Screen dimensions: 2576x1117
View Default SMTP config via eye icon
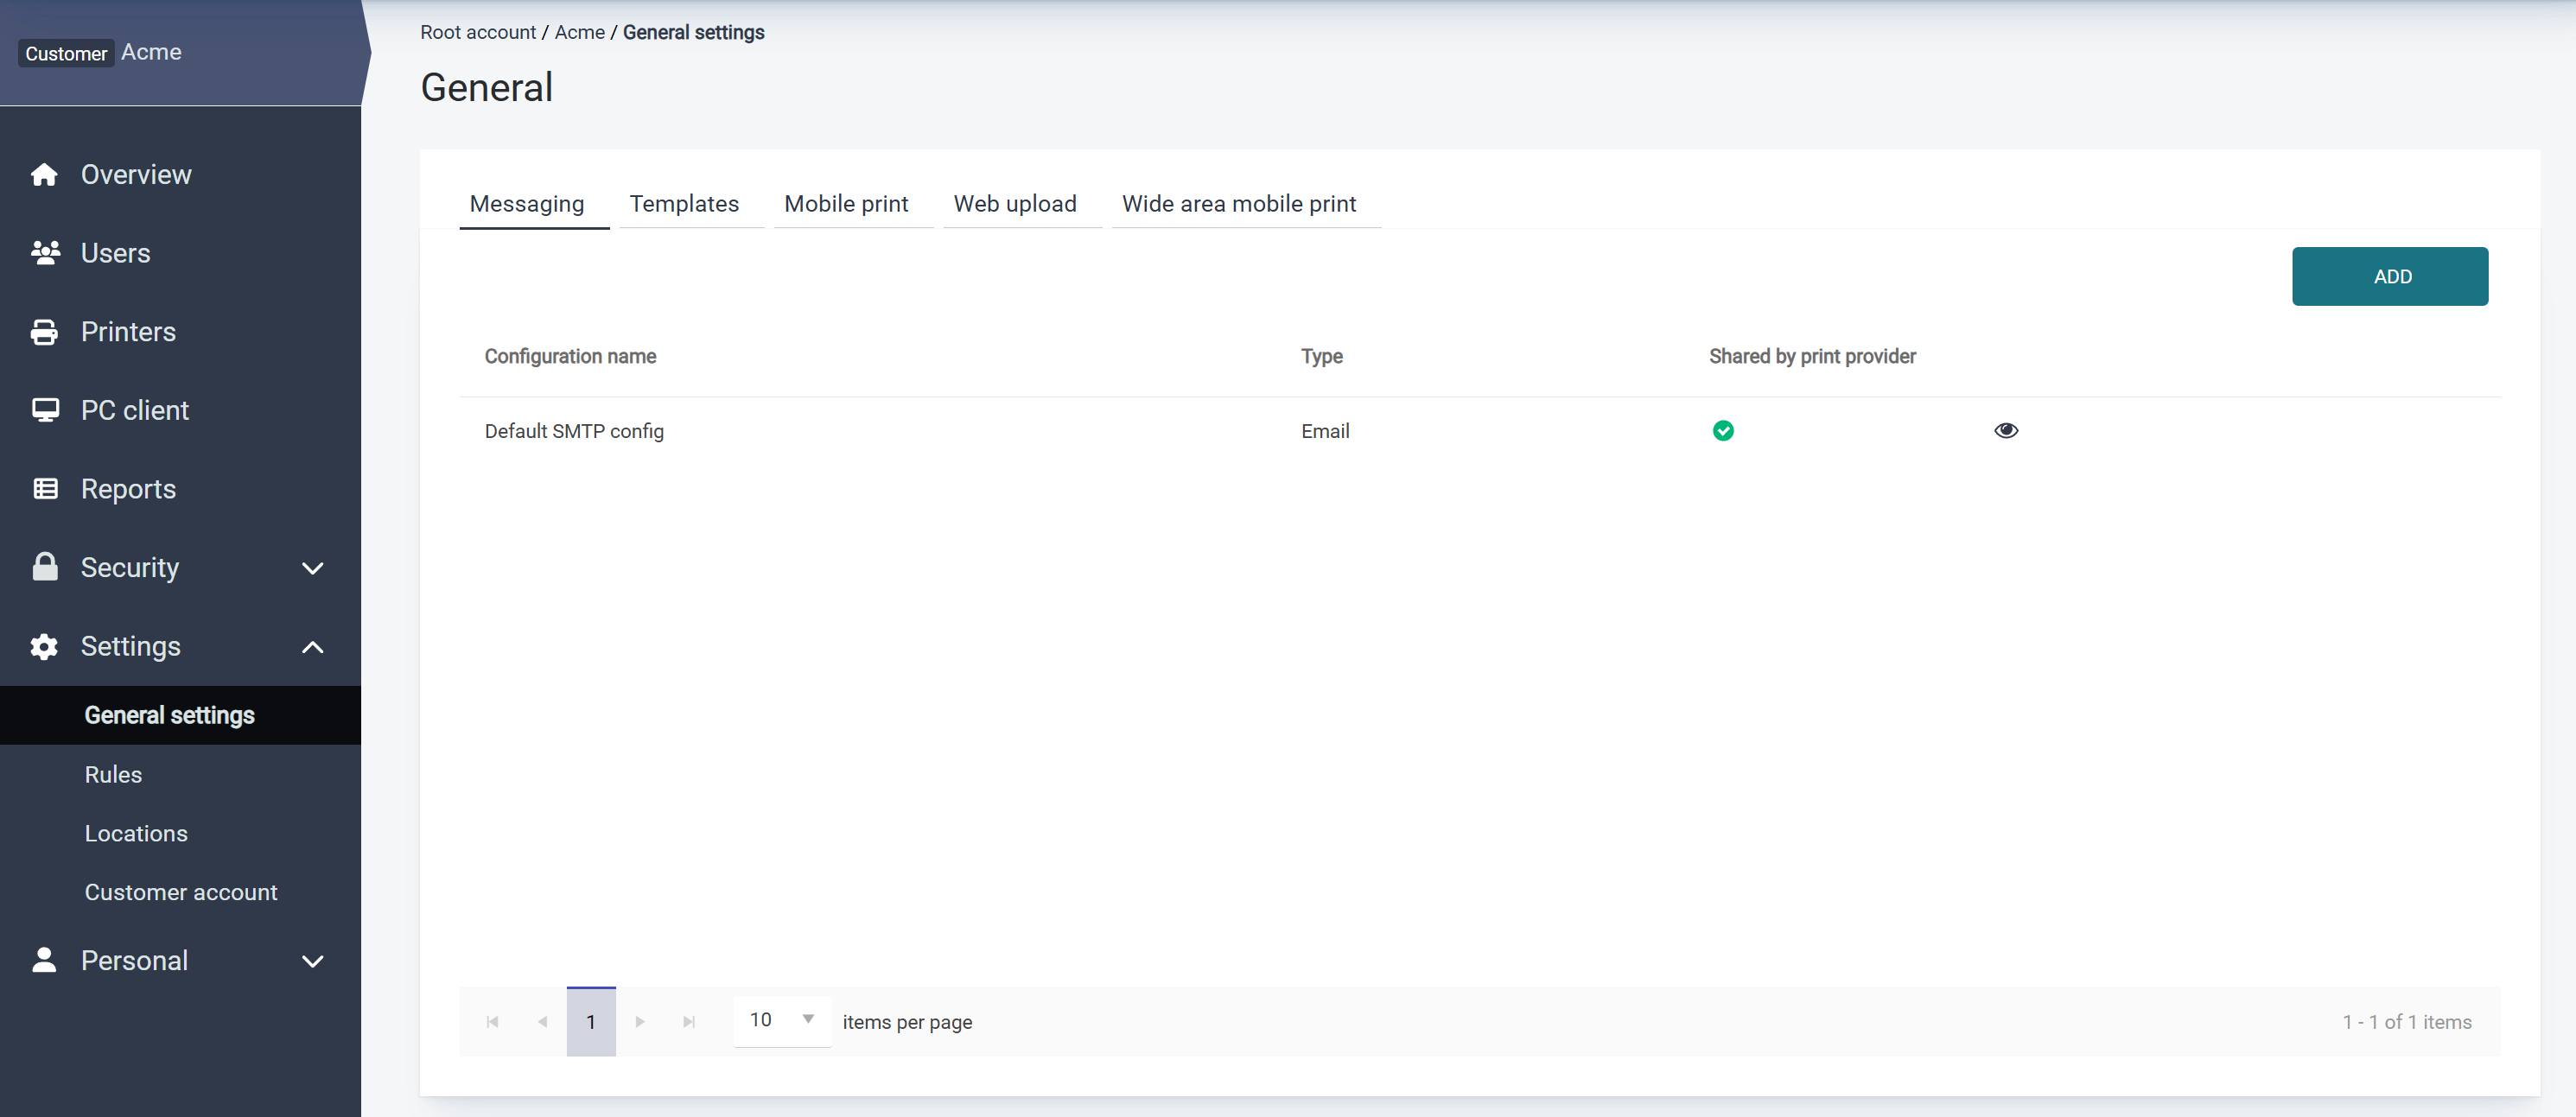pos(2005,431)
